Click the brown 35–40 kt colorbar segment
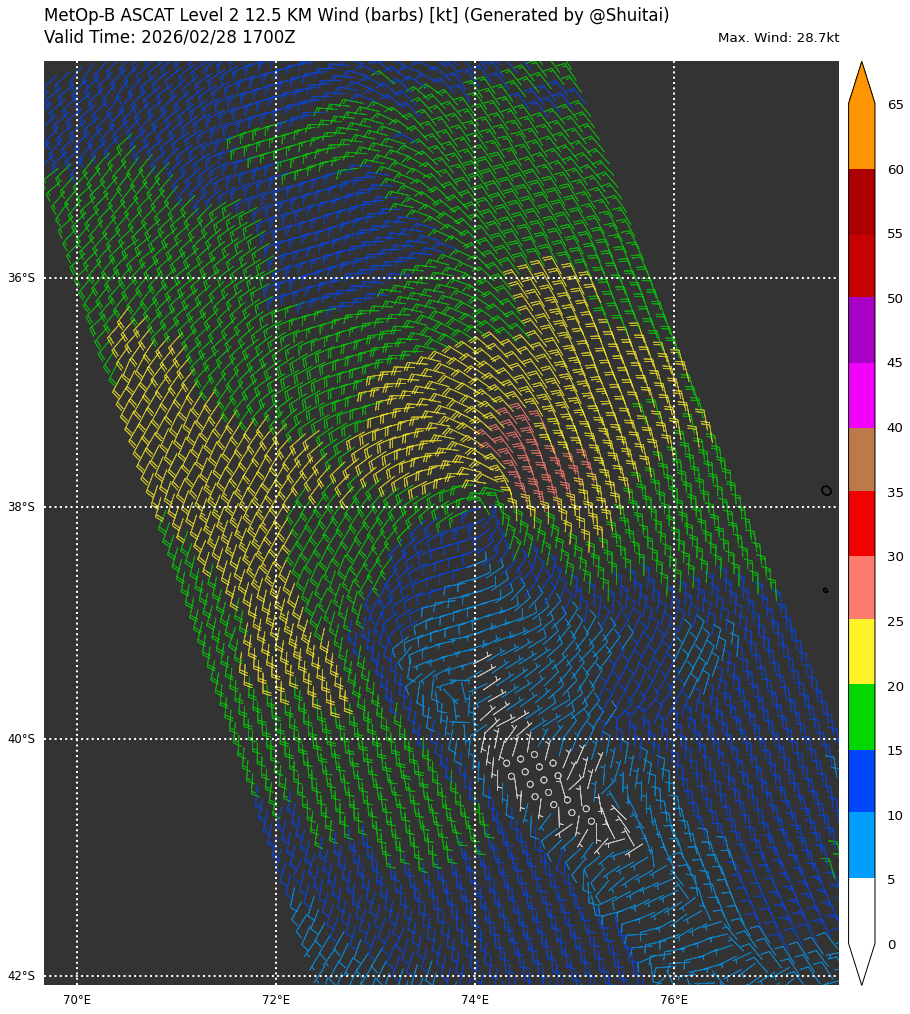 click(861, 459)
